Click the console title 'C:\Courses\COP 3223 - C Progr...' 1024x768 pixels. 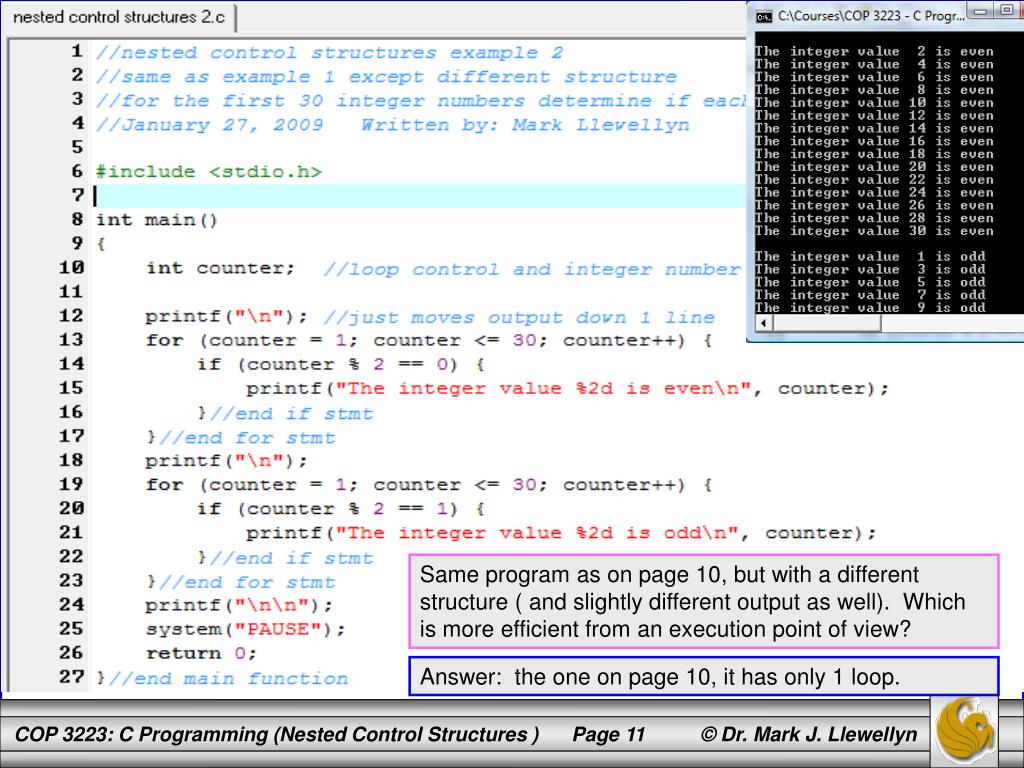coord(871,16)
